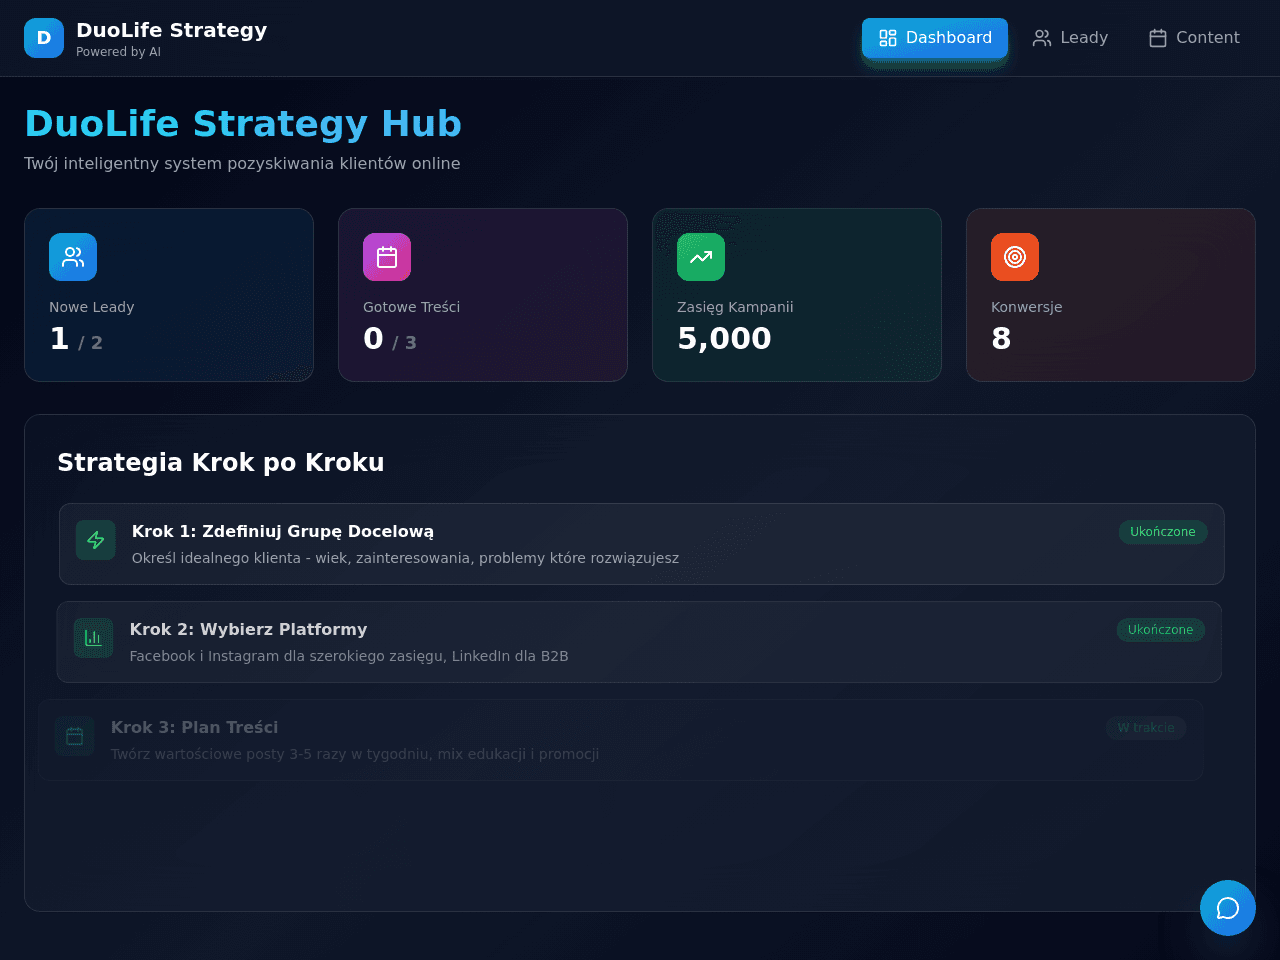Screen dimensions: 1280x960
Task: Open the Dashboard tab
Action: (x=935, y=38)
